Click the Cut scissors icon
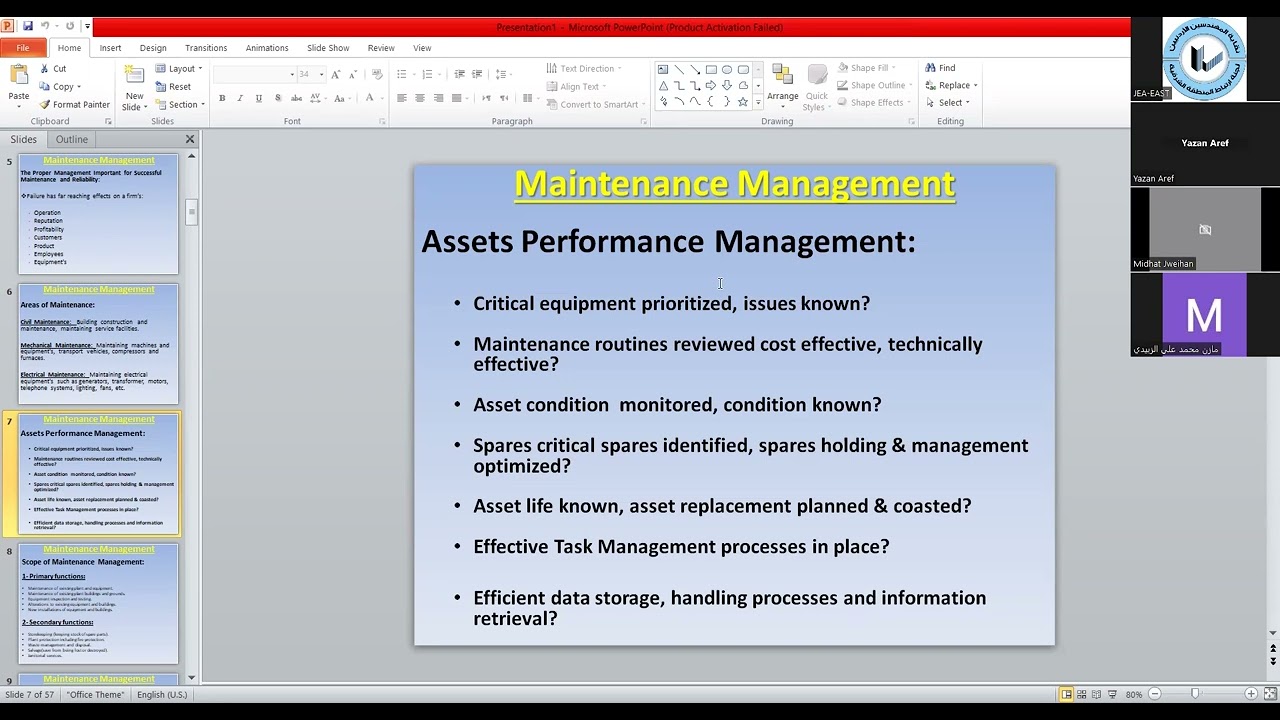This screenshot has height=720, width=1280. pos(44,68)
